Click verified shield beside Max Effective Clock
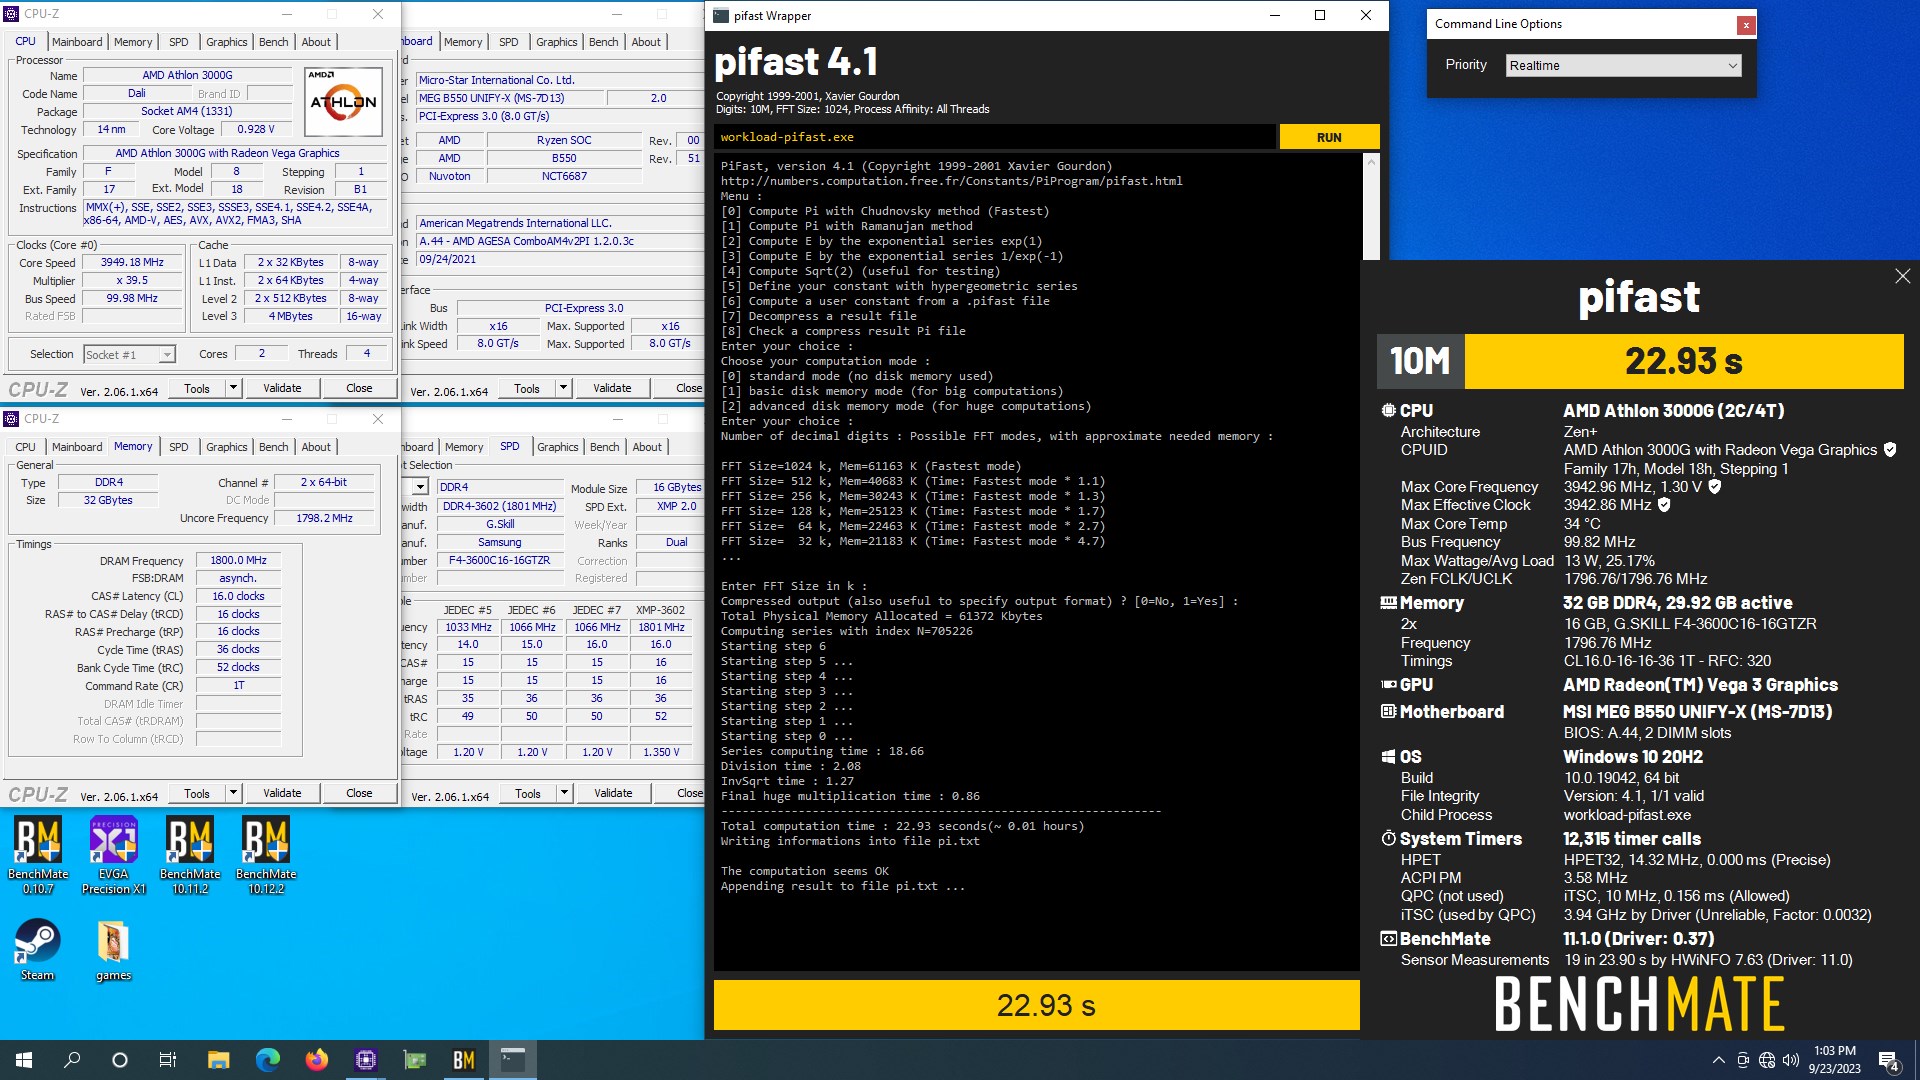1920x1080 pixels. pos(1664,505)
